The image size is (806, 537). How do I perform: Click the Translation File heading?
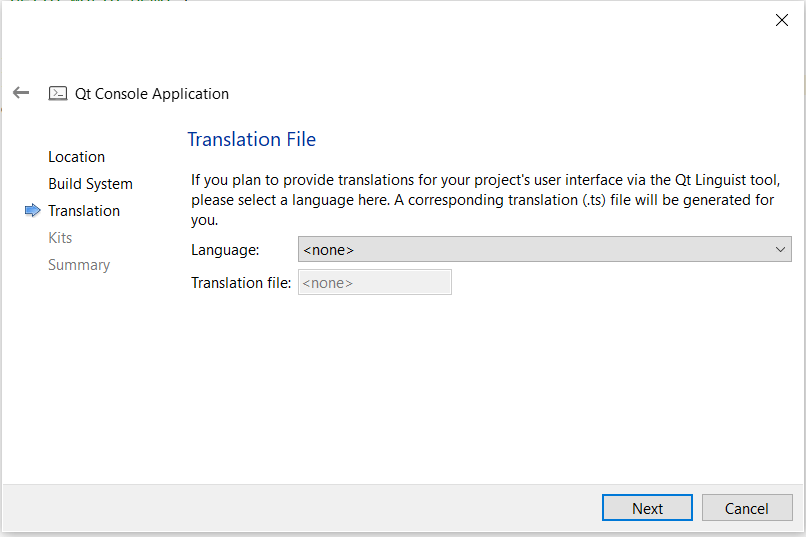pyautogui.click(x=251, y=139)
